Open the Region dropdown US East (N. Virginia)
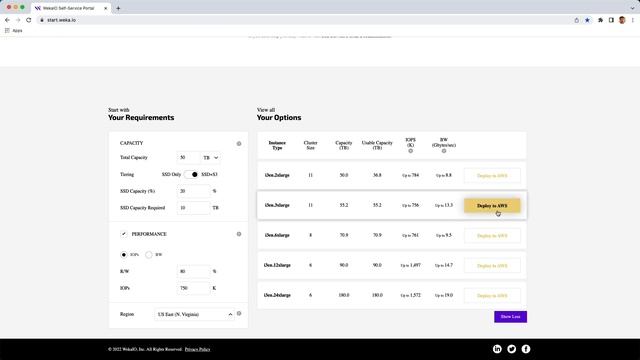Image resolution: width=640 pixels, height=360 pixels. tap(194, 314)
